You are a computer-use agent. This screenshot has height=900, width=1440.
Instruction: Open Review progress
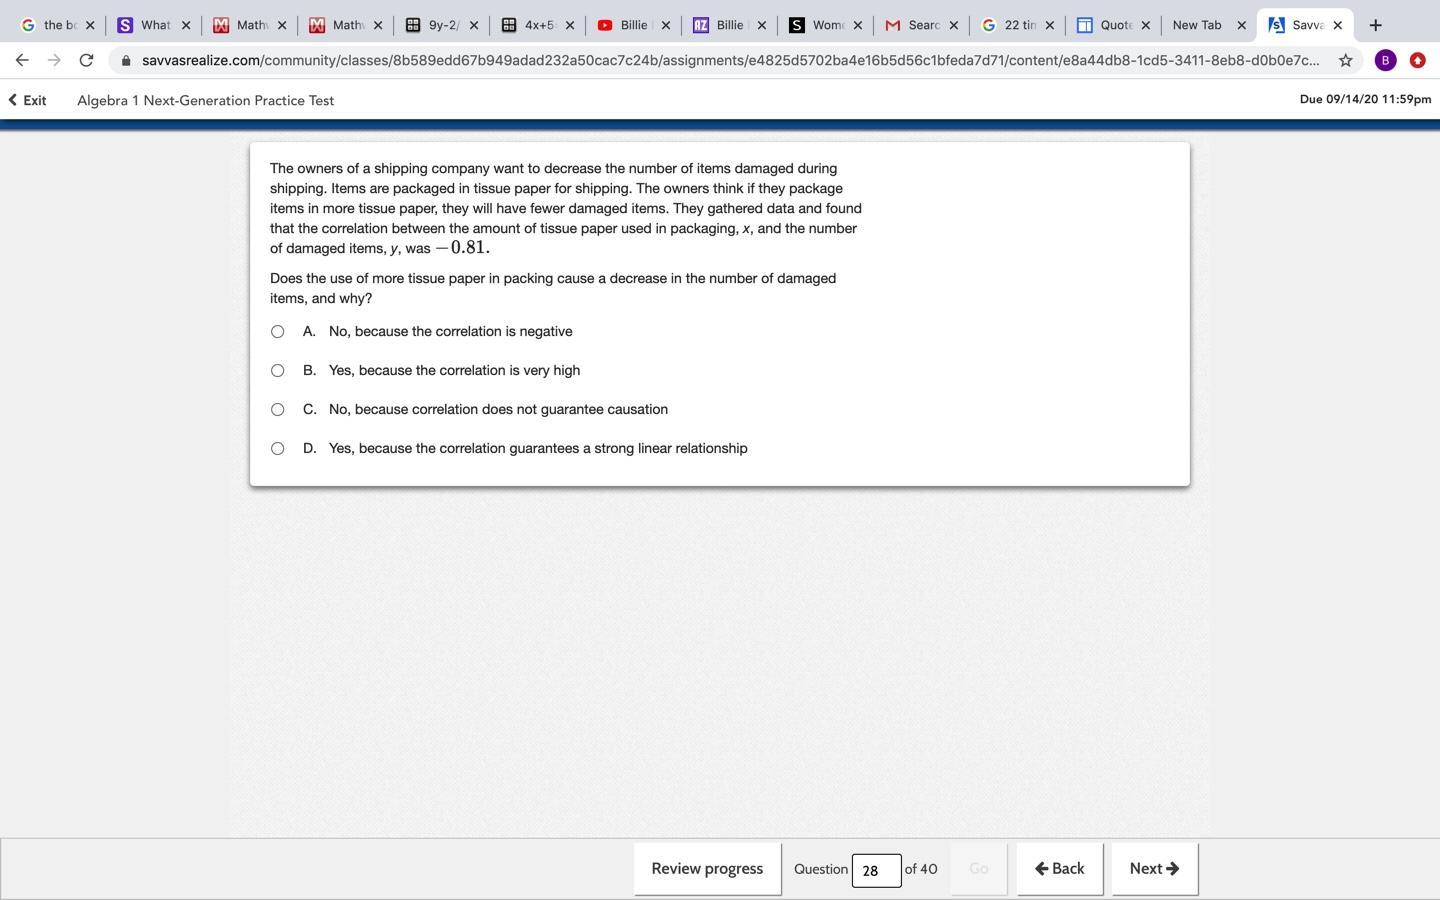pos(707,869)
